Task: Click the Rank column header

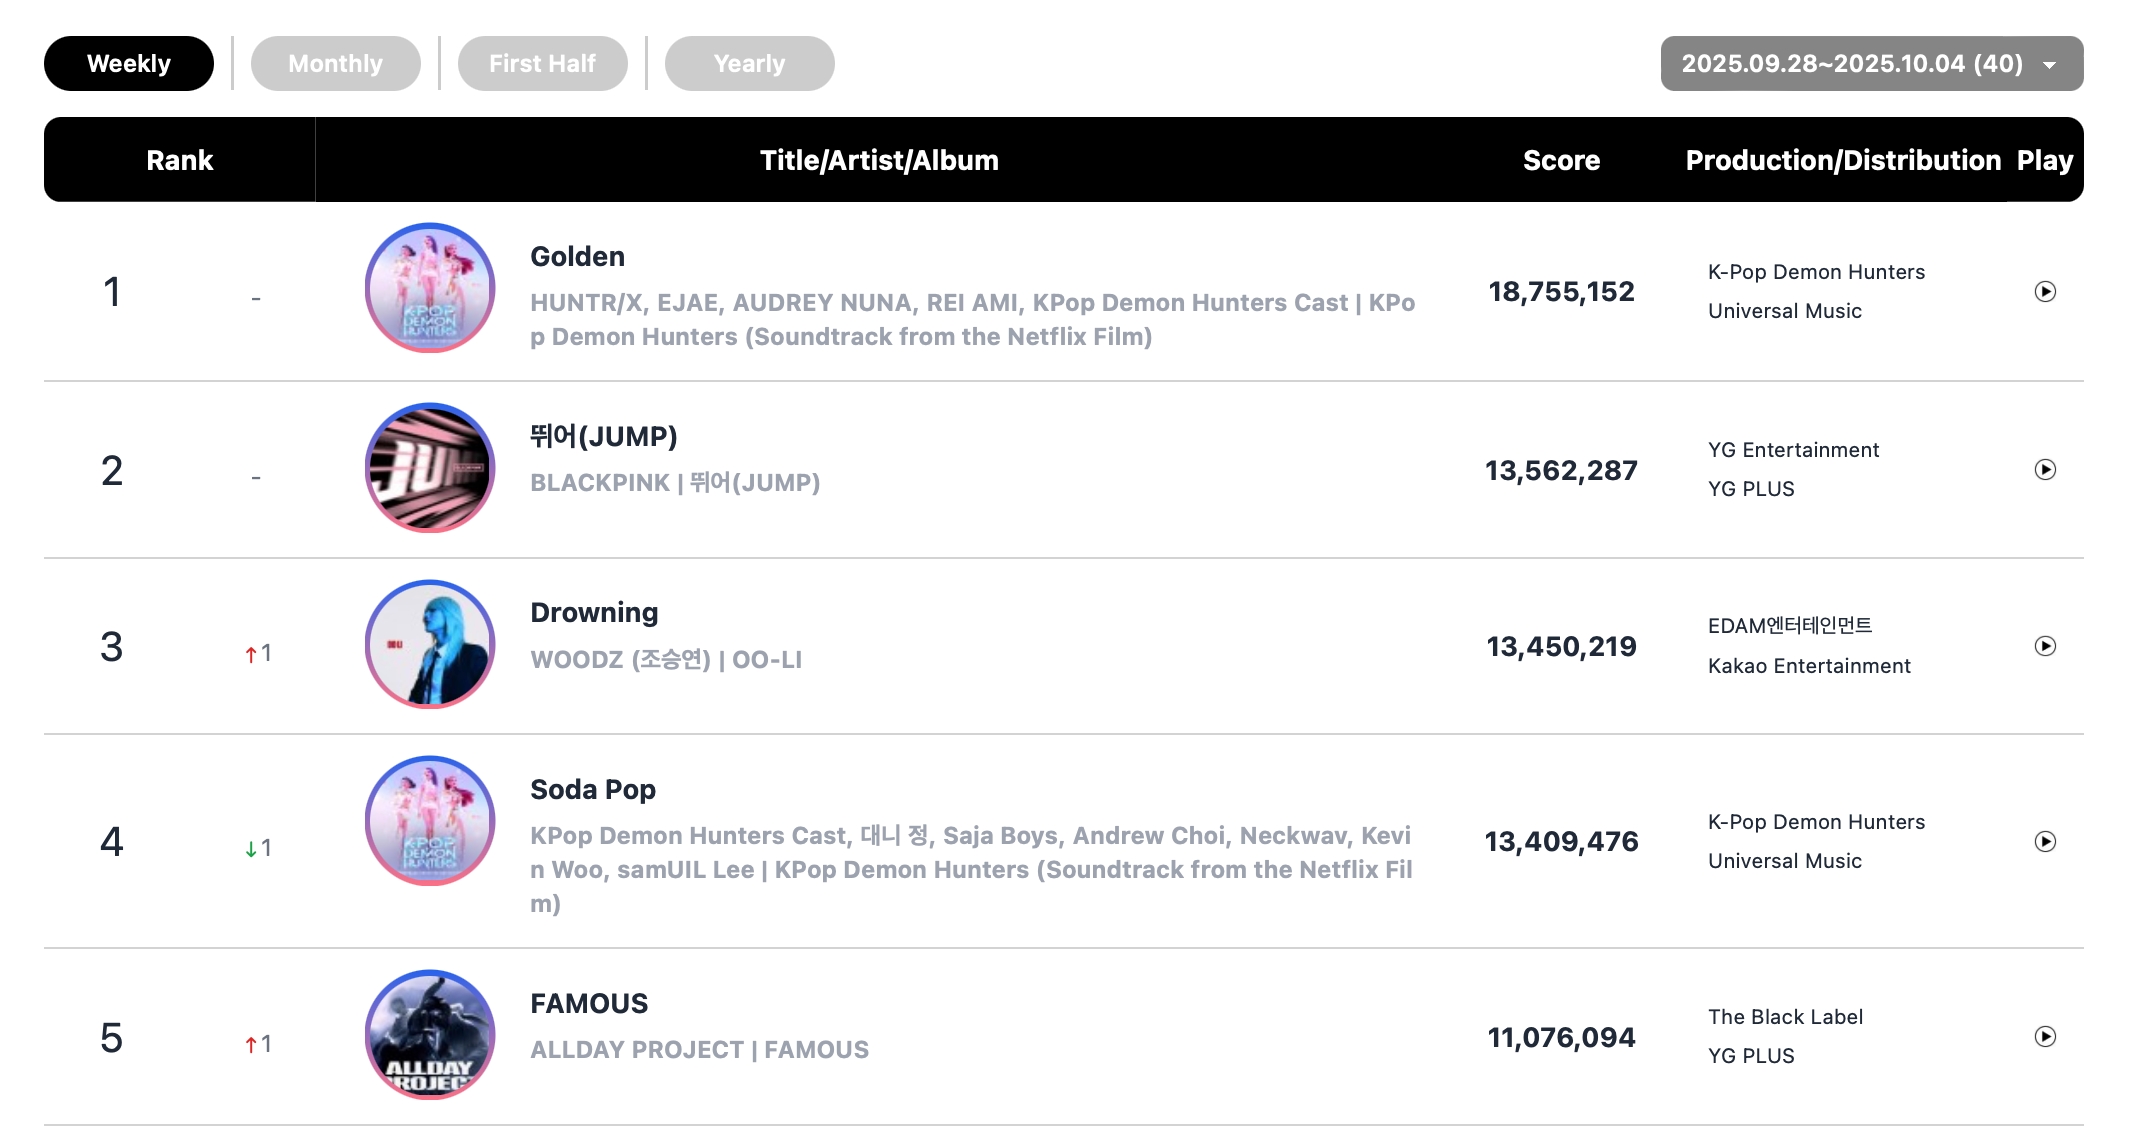Action: tap(180, 161)
